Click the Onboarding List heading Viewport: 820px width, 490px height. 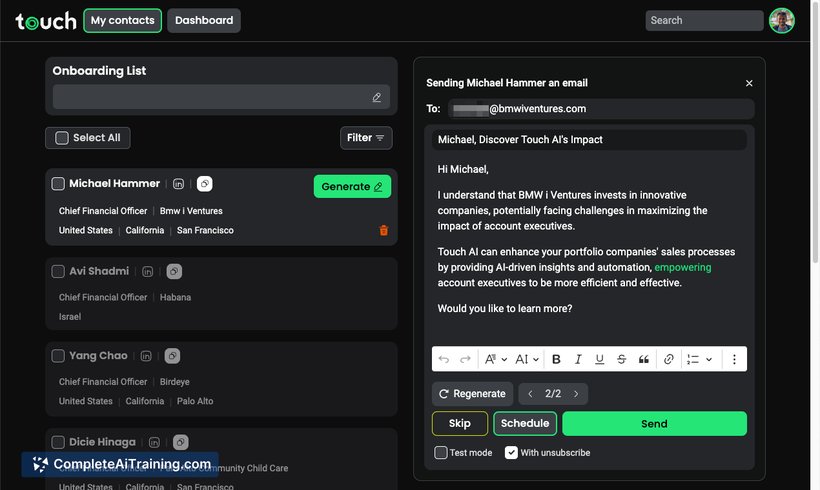(99, 71)
